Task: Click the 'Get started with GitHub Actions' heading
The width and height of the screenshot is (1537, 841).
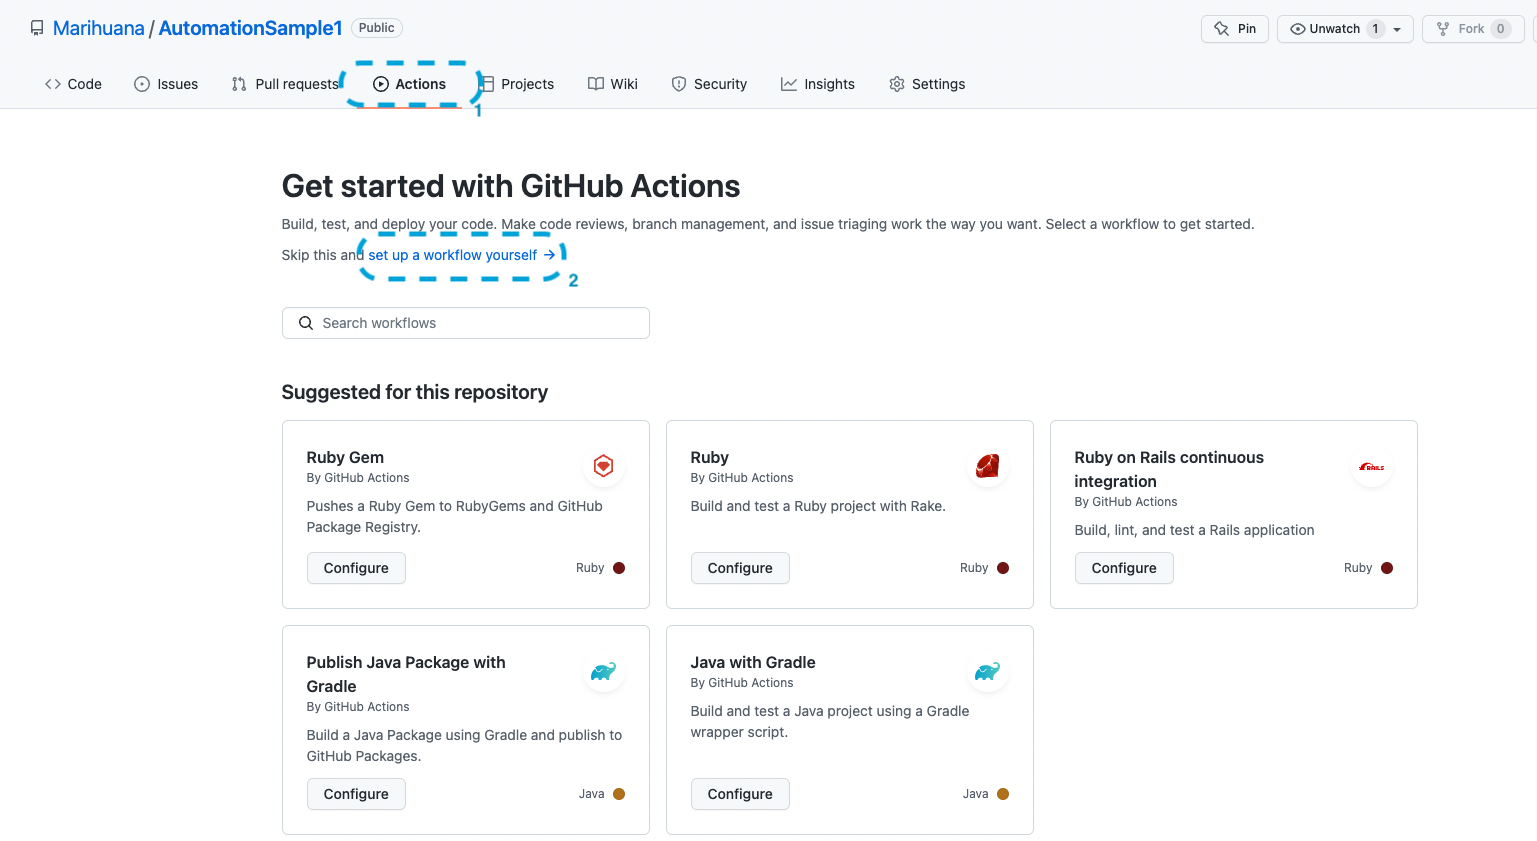Action: pos(511,186)
